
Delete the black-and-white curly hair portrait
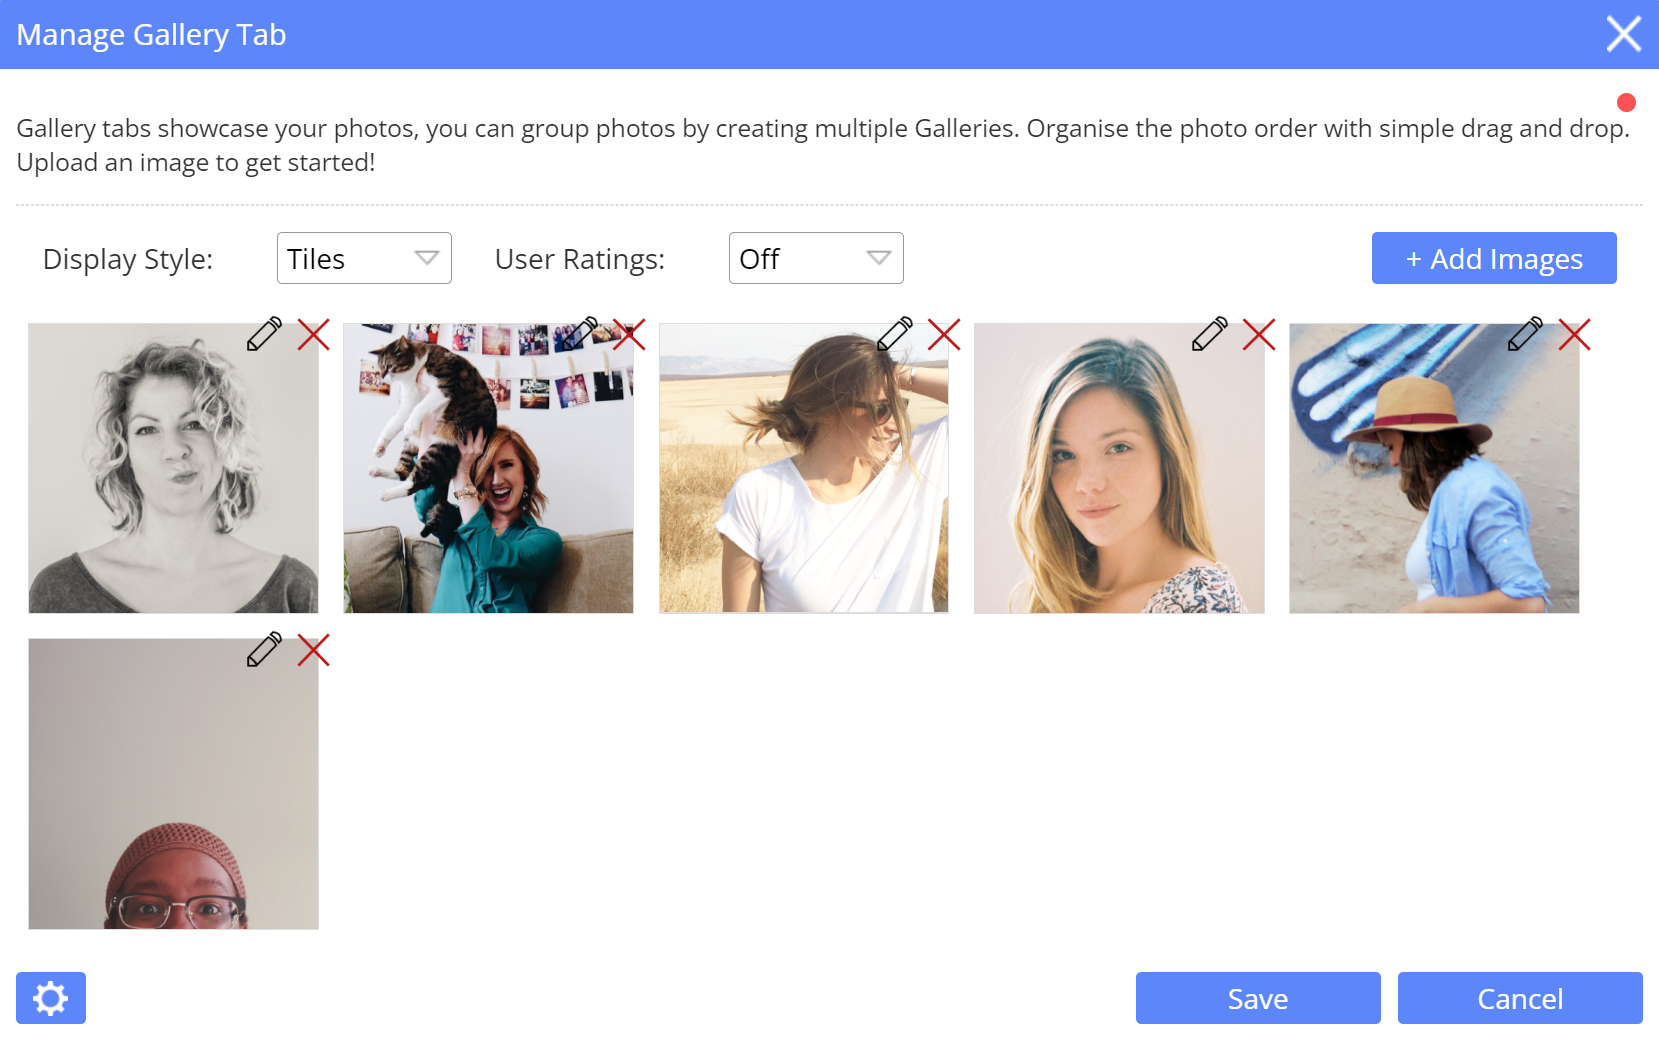pyautogui.click(x=314, y=335)
